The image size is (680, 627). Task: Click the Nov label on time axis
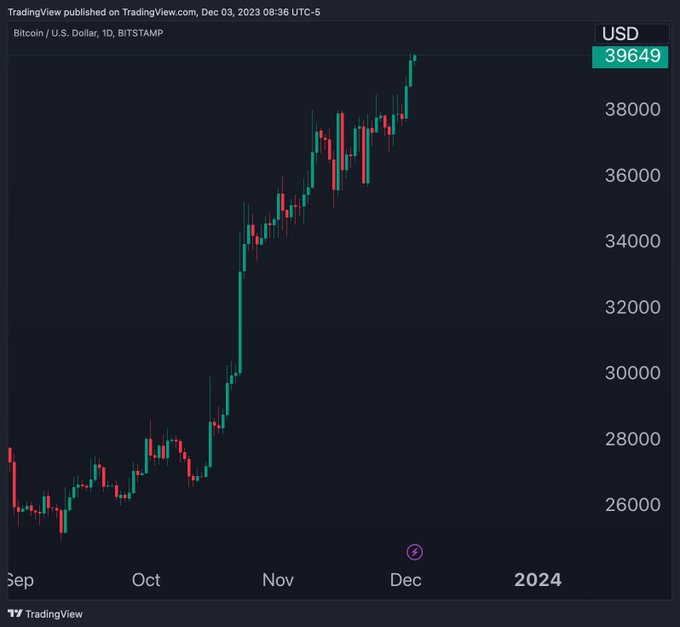pyautogui.click(x=278, y=580)
